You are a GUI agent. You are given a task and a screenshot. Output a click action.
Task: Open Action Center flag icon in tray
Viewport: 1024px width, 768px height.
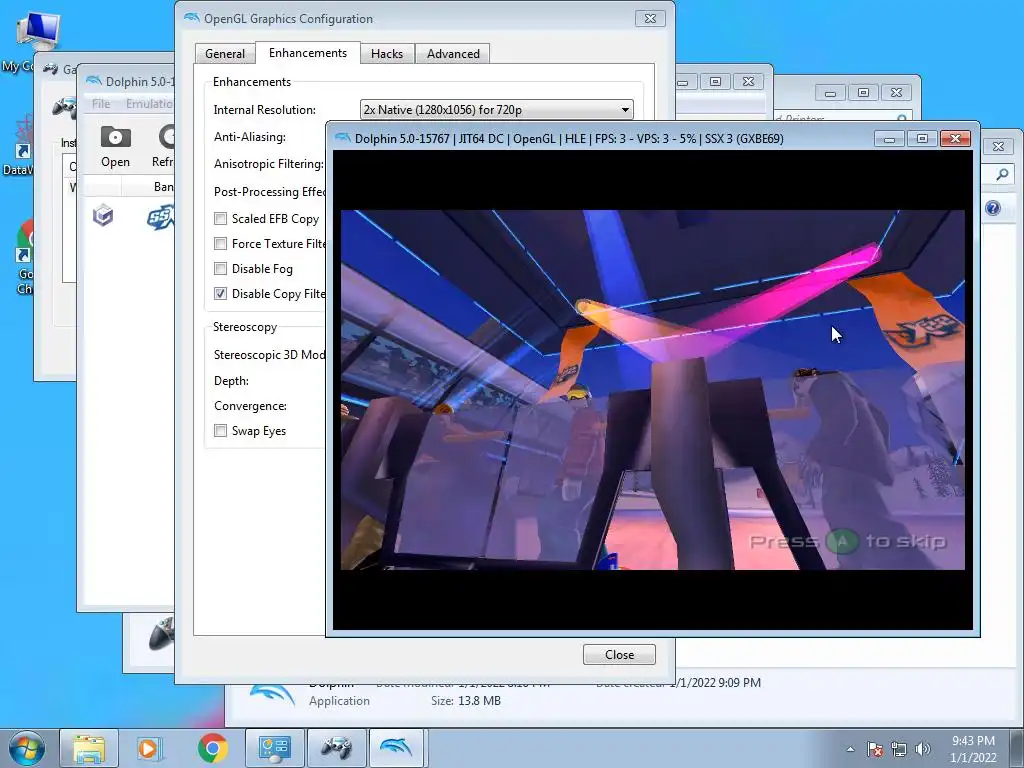(x=875, y=749)
